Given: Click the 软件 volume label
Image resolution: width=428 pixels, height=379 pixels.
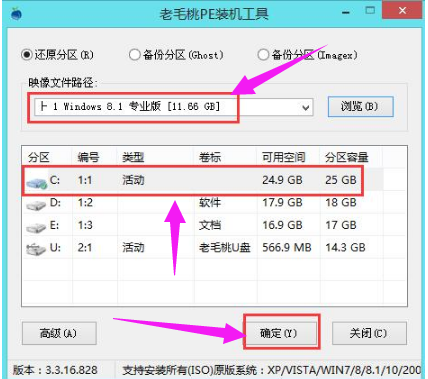Looking at the screenshot, I should 210,202.
